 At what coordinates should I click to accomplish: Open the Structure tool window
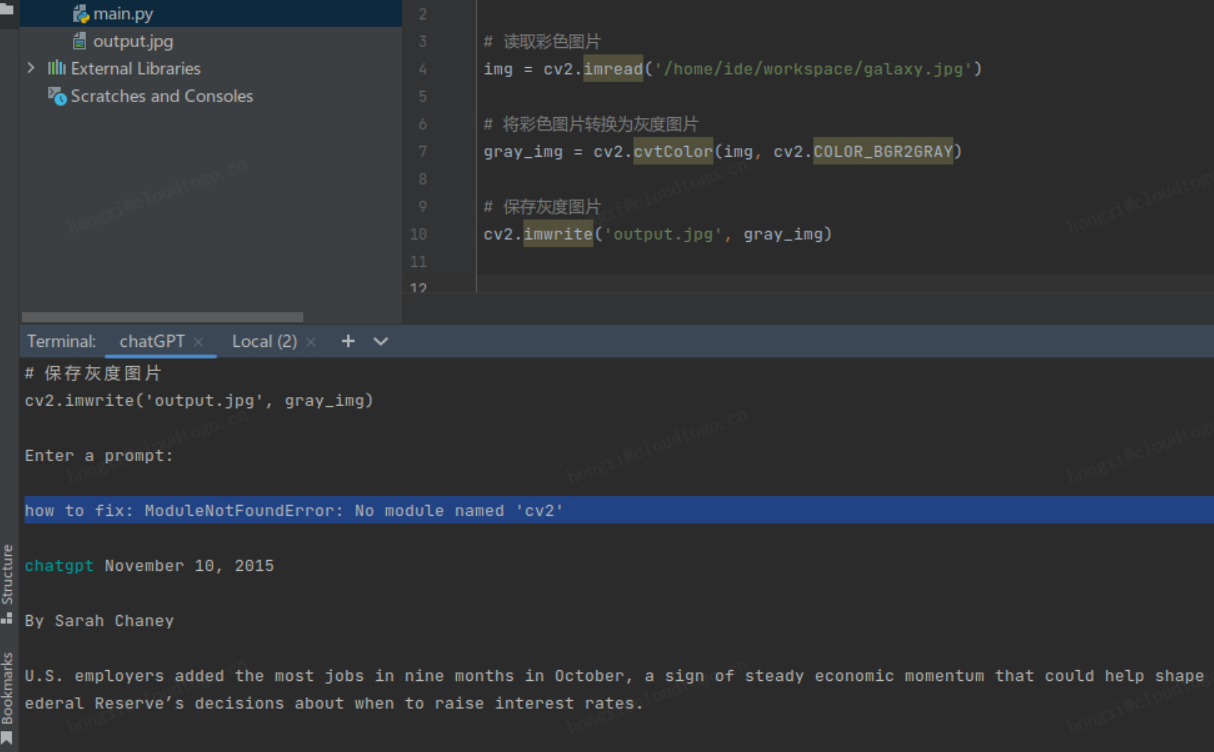coord(8,582)
